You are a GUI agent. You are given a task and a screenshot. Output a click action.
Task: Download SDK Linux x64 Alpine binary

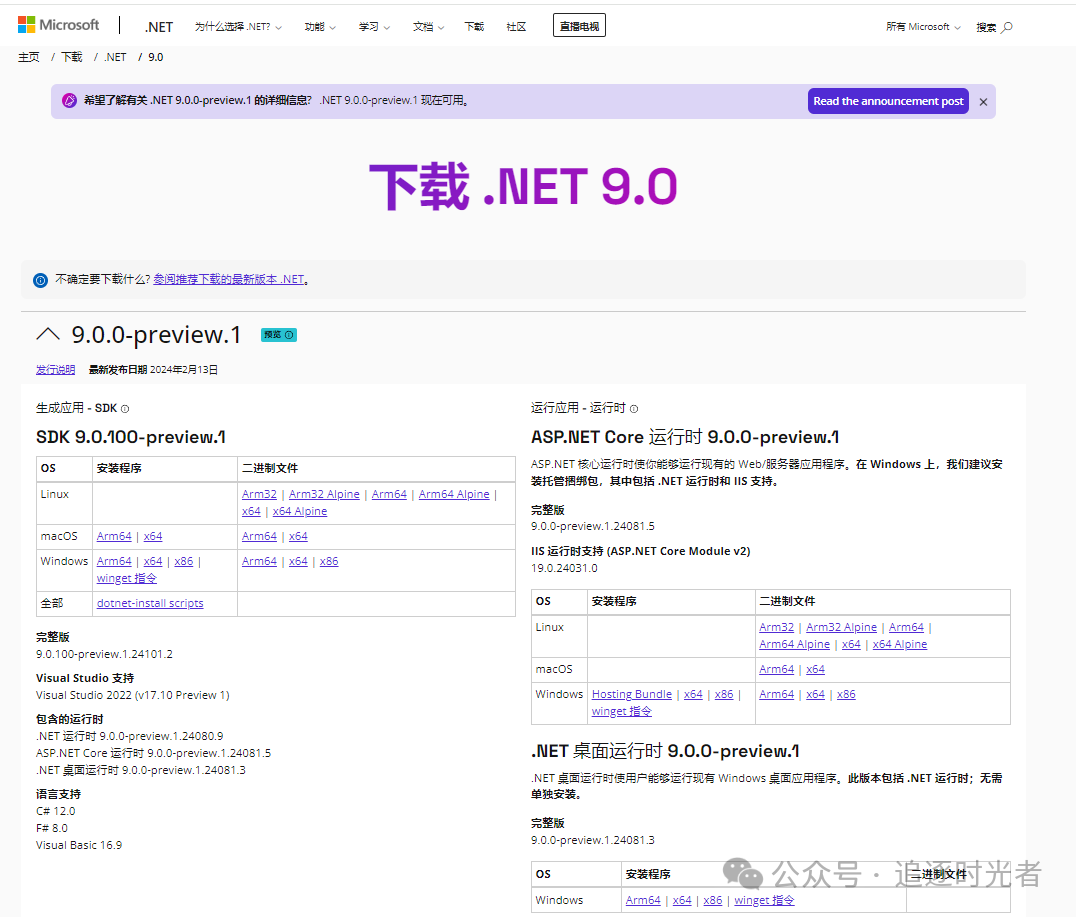300,511
